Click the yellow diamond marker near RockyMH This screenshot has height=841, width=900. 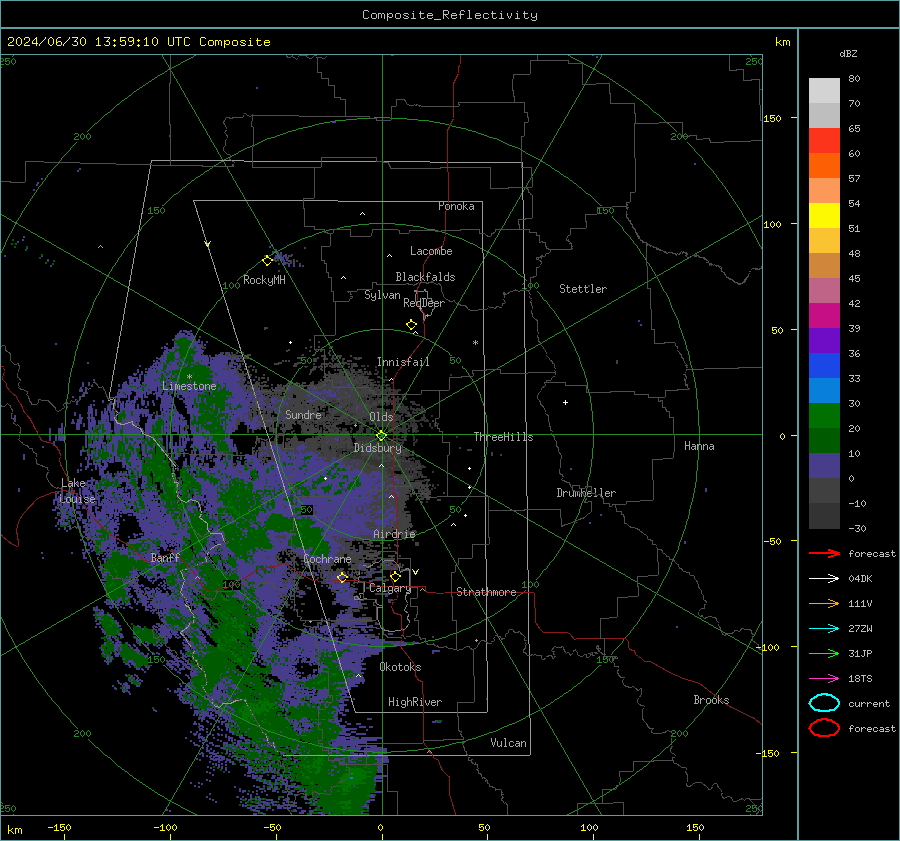point(267,261)
